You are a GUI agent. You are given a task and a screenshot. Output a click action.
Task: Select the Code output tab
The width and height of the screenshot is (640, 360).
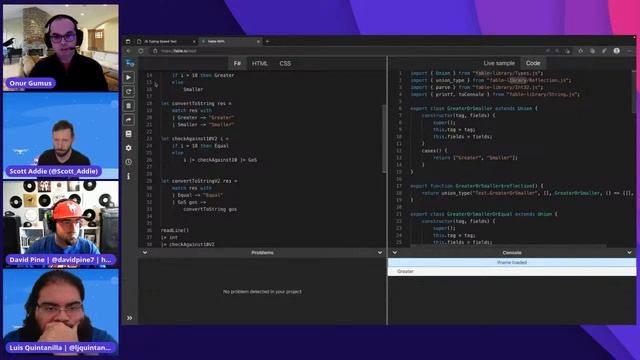click(x=533, y=63)
